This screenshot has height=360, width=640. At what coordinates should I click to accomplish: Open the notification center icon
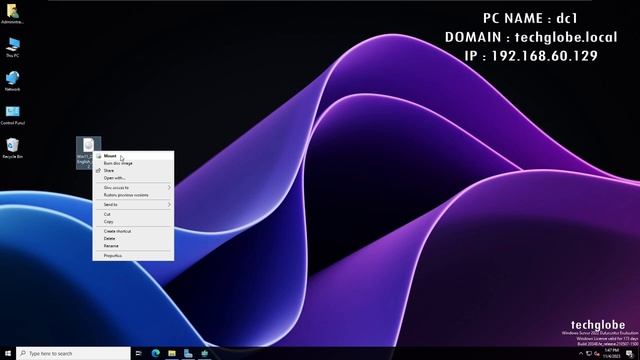click(630, 353)
